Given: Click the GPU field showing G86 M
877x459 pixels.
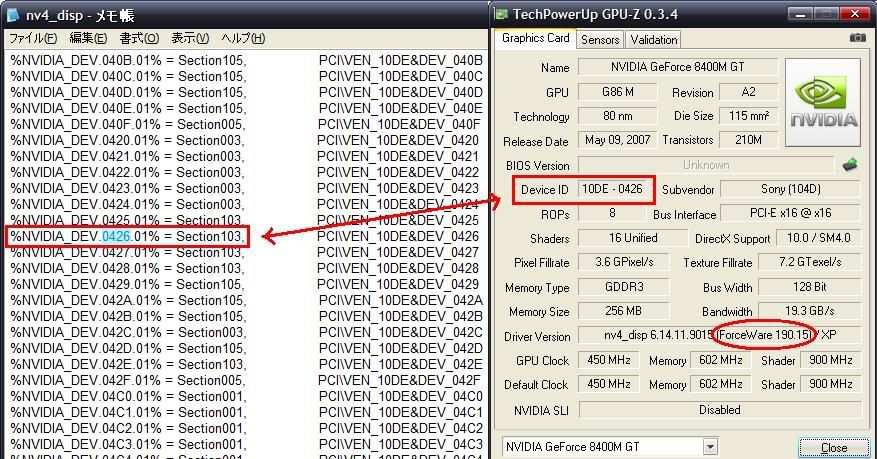Looking at the screenshot, I should [x=617, y=92].
